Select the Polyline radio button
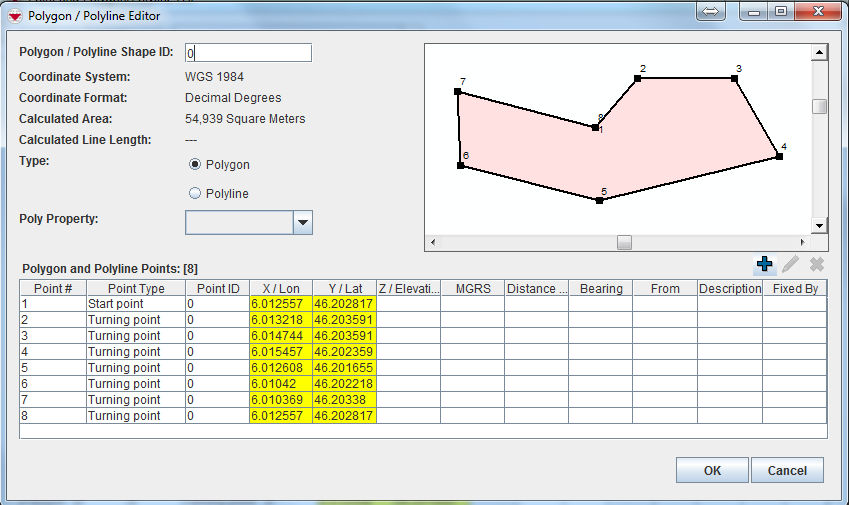The image size is (849, 505). [x=195, y=193]
